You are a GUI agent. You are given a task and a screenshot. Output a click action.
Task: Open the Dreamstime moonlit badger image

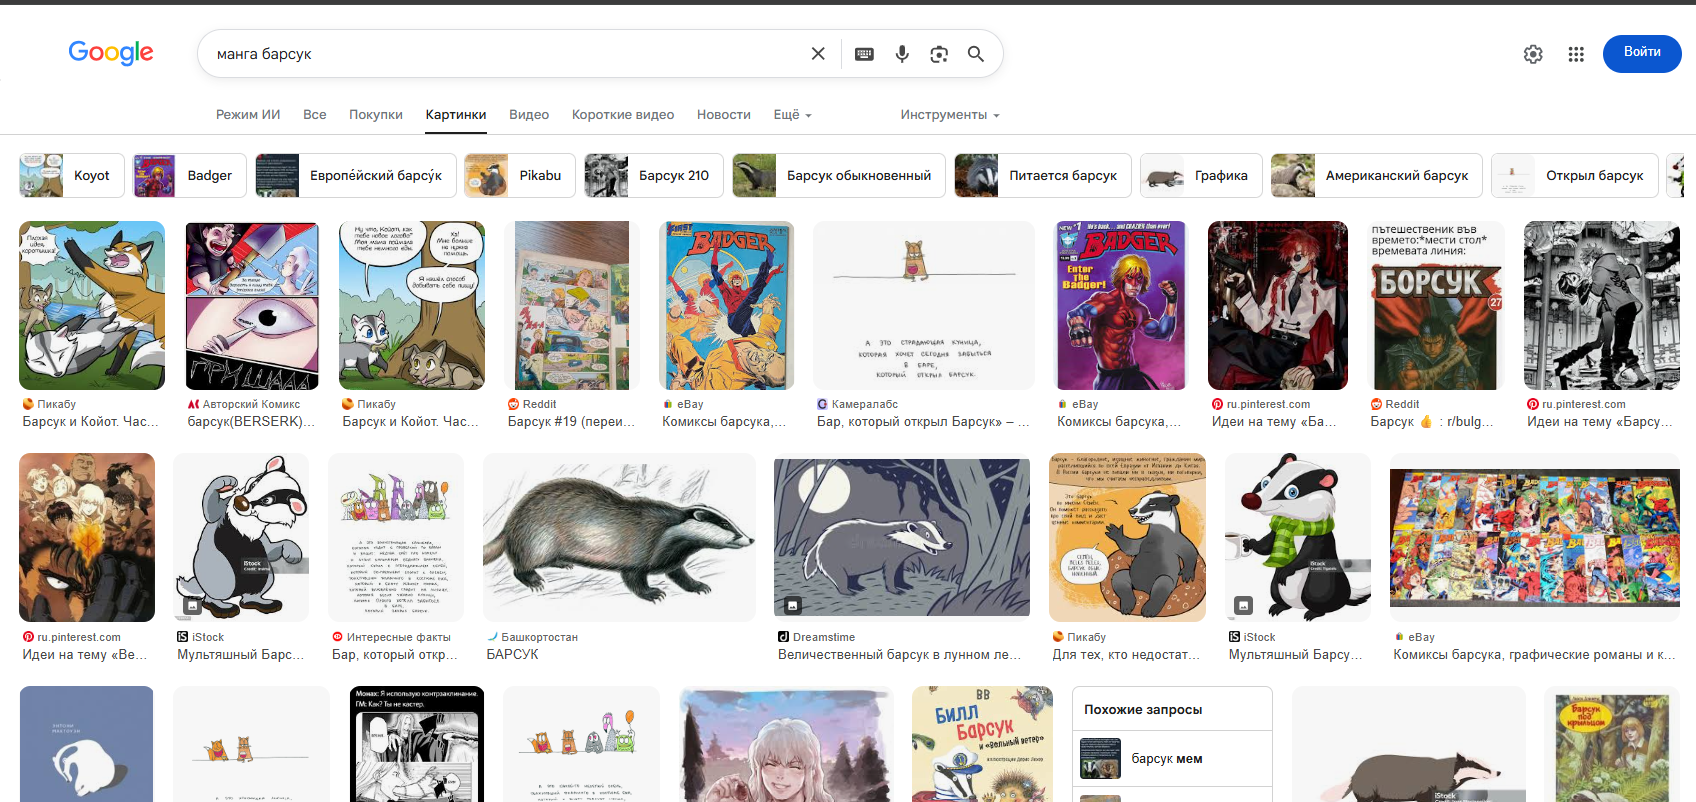point(902,537)
